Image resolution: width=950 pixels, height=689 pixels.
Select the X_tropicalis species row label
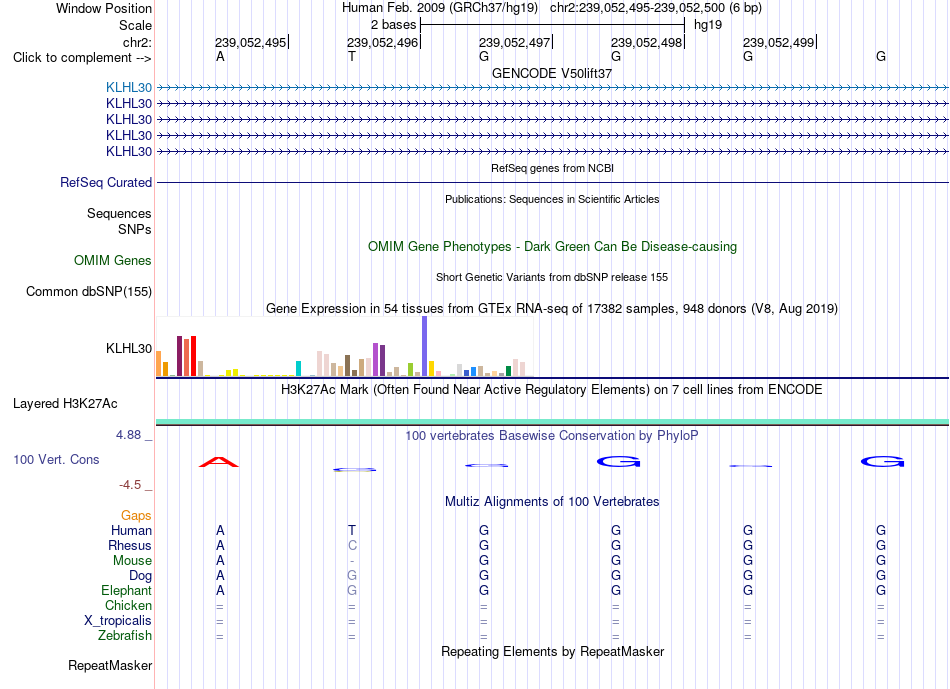(118, 621)
